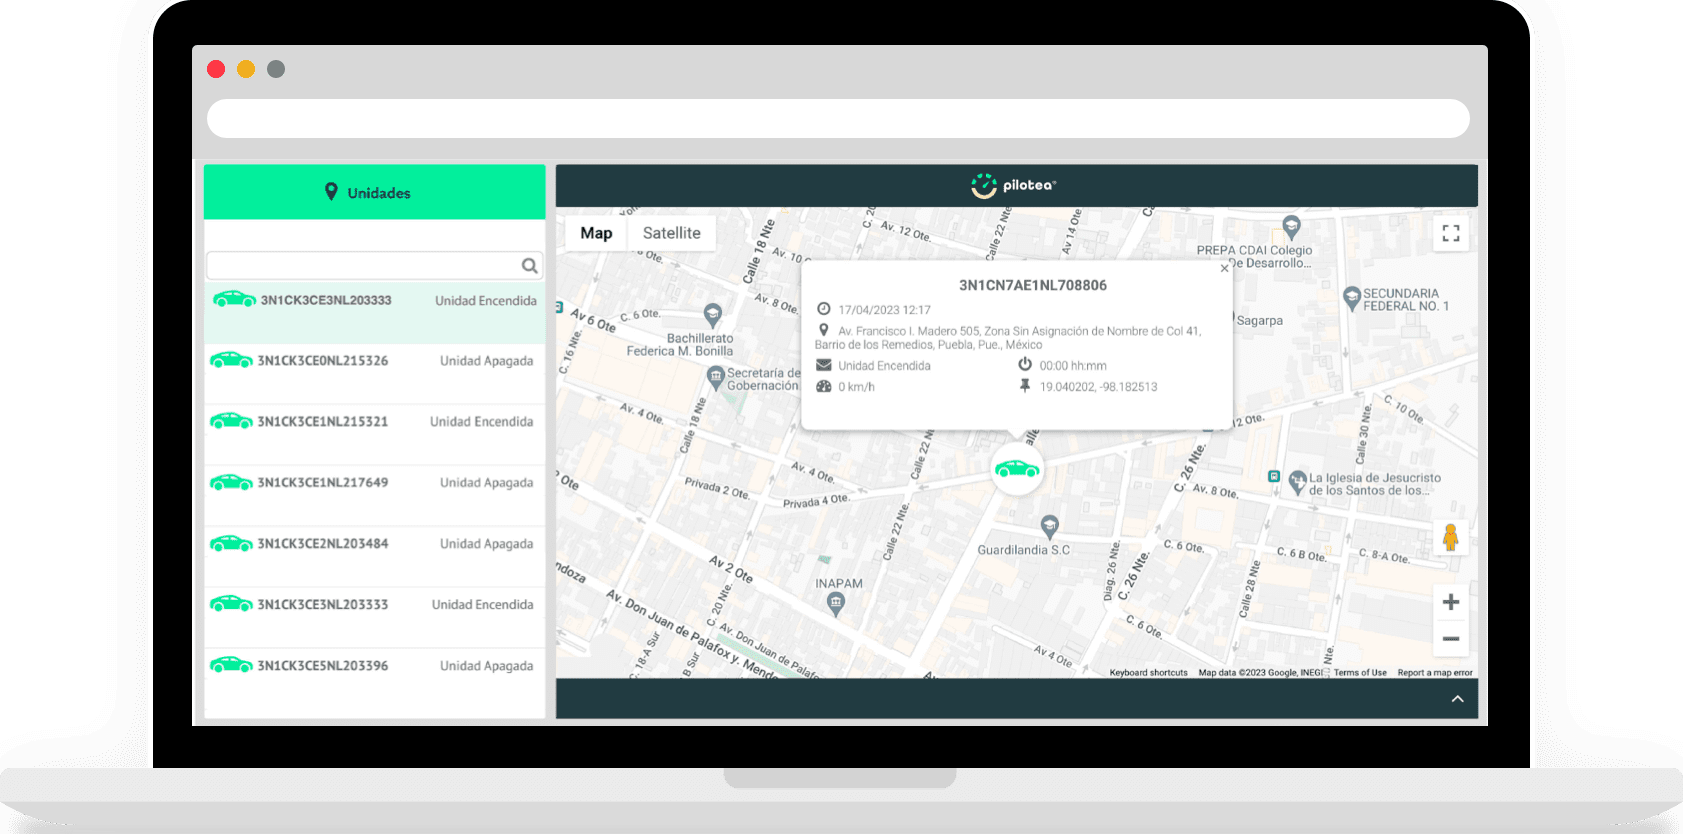Type in the units search field
Screen dimensions: 1683x834
[362, 266]
